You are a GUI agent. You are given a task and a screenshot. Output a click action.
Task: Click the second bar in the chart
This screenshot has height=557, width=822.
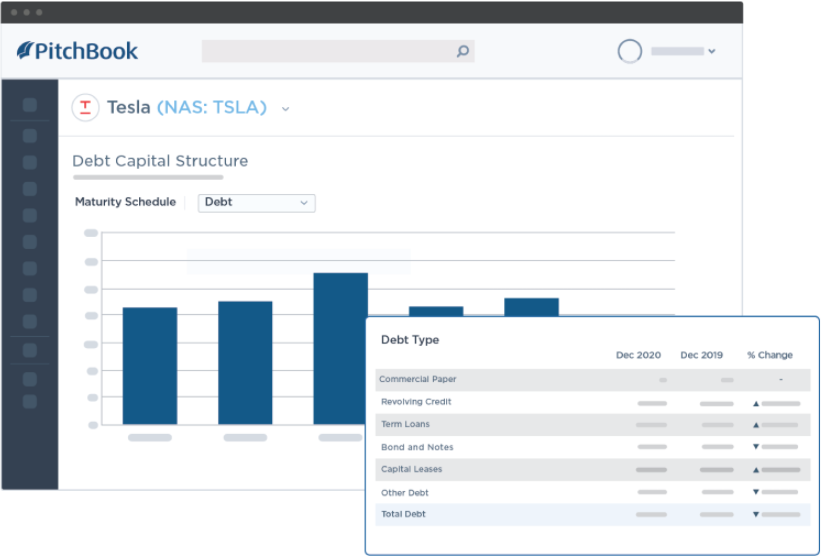[245, 363]
